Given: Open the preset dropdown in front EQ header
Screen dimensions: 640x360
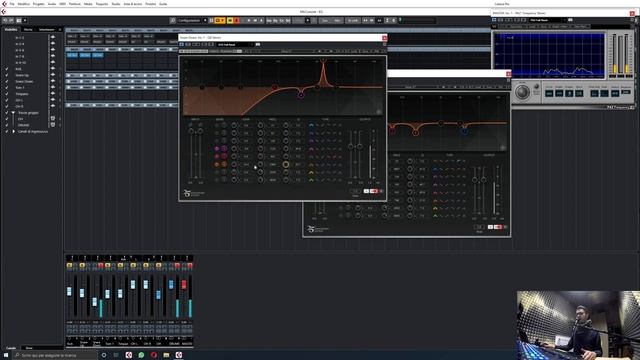Looking at the screenshot, I should [x=236, y=44].
